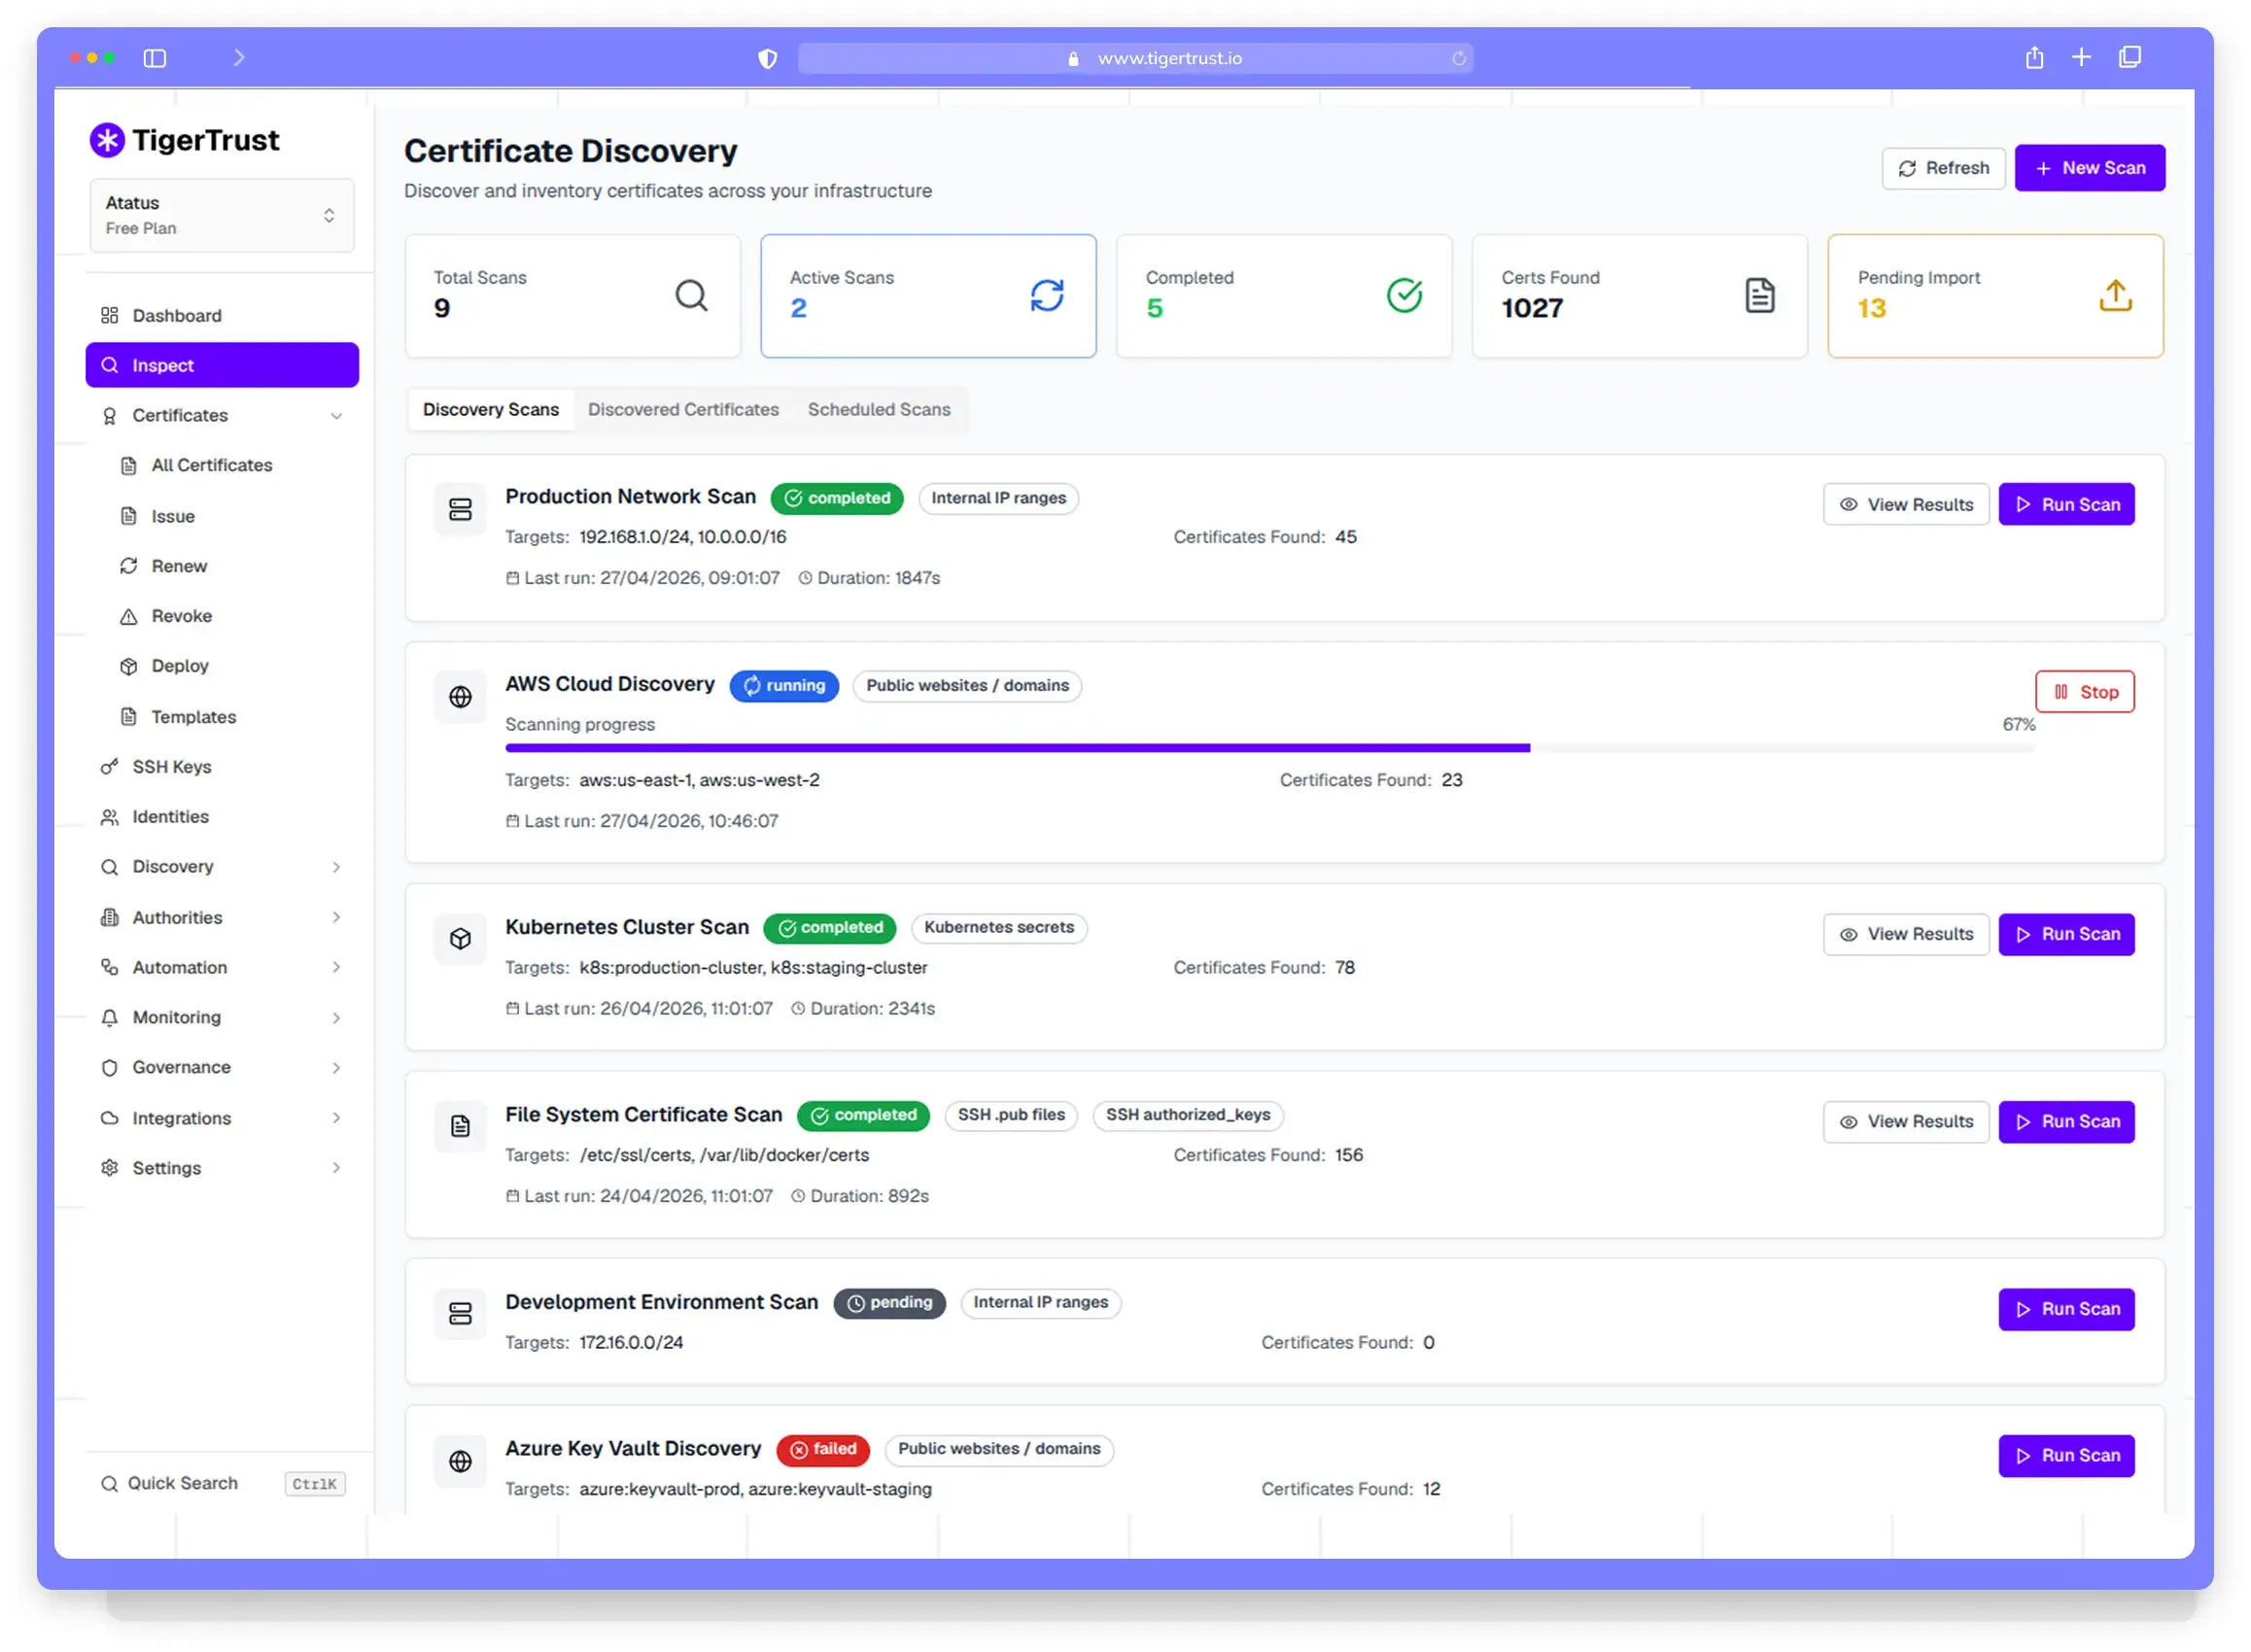Collapse the Certificates sidebar section
Image resolution: width=2251 pixels, height=1652 pixels.
(221, 415)
